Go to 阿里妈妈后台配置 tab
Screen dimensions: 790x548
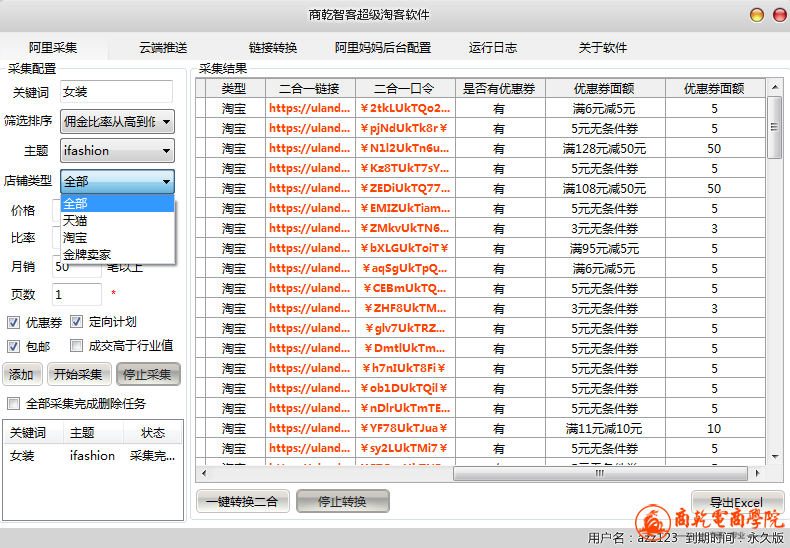click(x=383, y=47)
